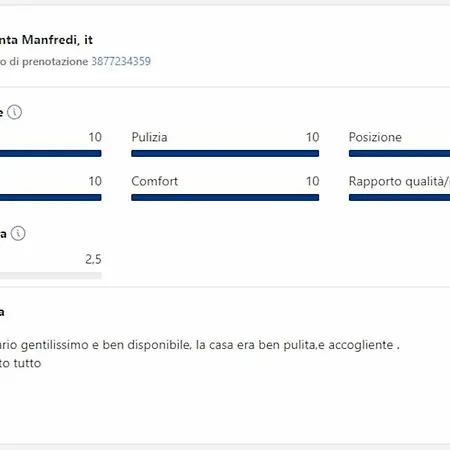This screenshot has height=450, width=450.
Task: Select the Comfort rating bar
Action: (x=225, y=198)
